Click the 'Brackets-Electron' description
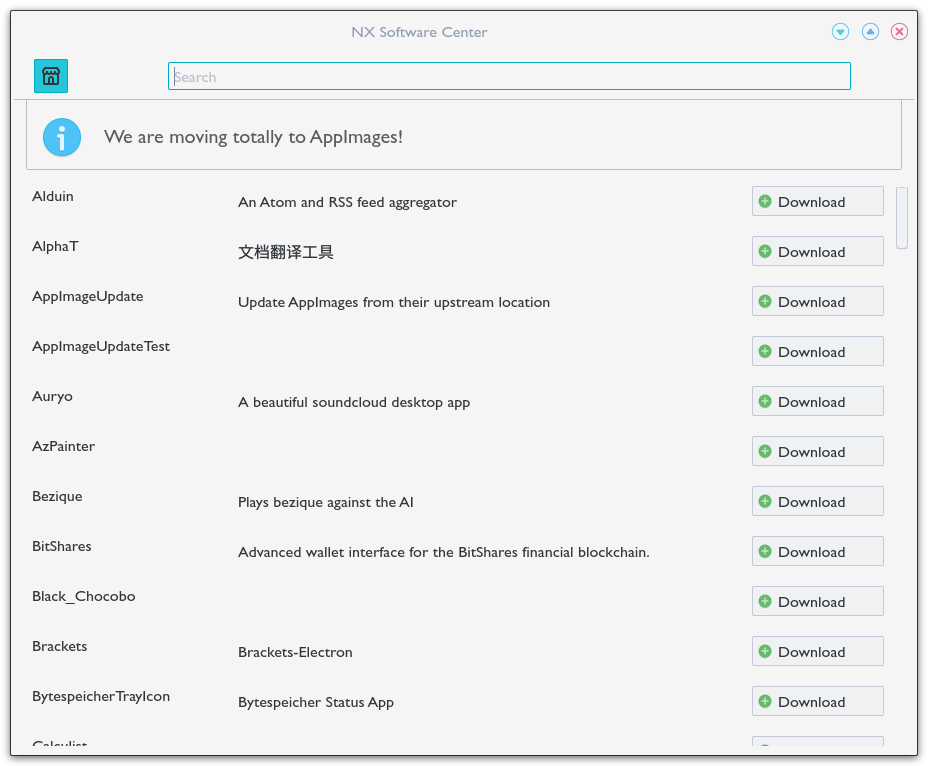The width and height of the screenshot is (928, 766). tap(295, 652)
